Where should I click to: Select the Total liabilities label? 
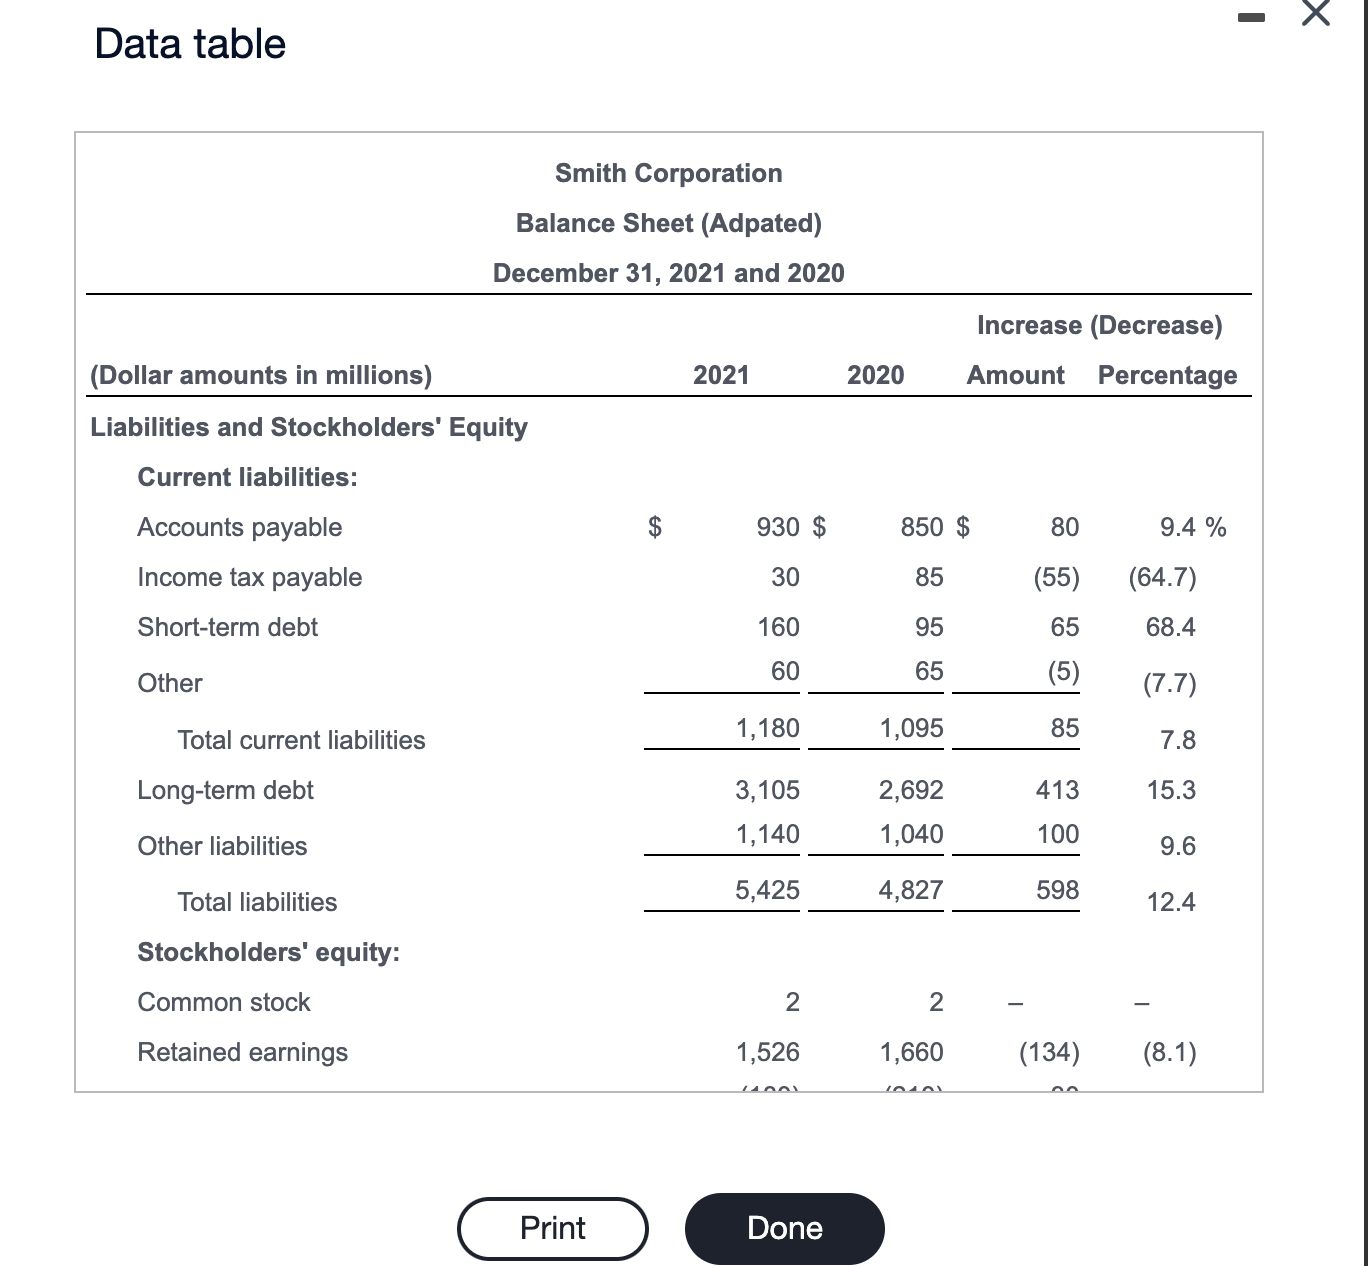tap(257, 902)
